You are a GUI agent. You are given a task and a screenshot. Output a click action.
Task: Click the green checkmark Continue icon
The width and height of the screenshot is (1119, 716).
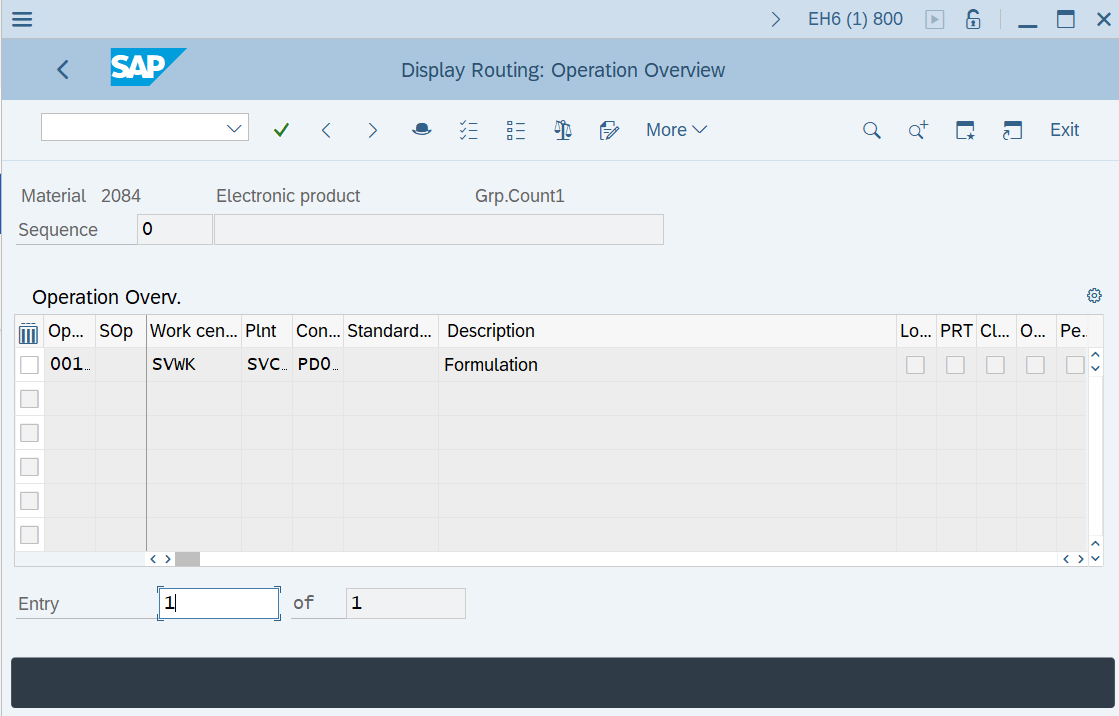coord(281,129)
